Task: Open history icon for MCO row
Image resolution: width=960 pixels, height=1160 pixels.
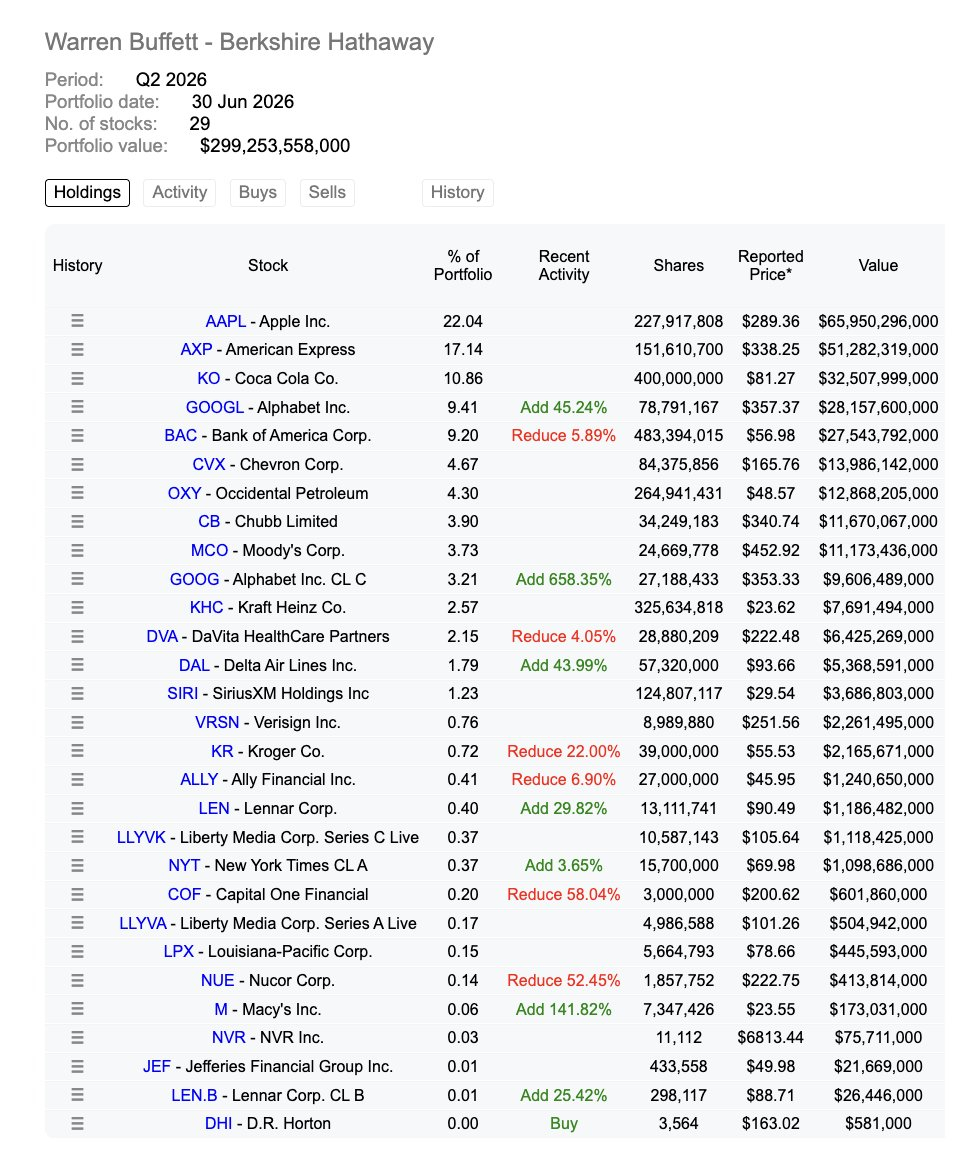Action: coord(77,550)
